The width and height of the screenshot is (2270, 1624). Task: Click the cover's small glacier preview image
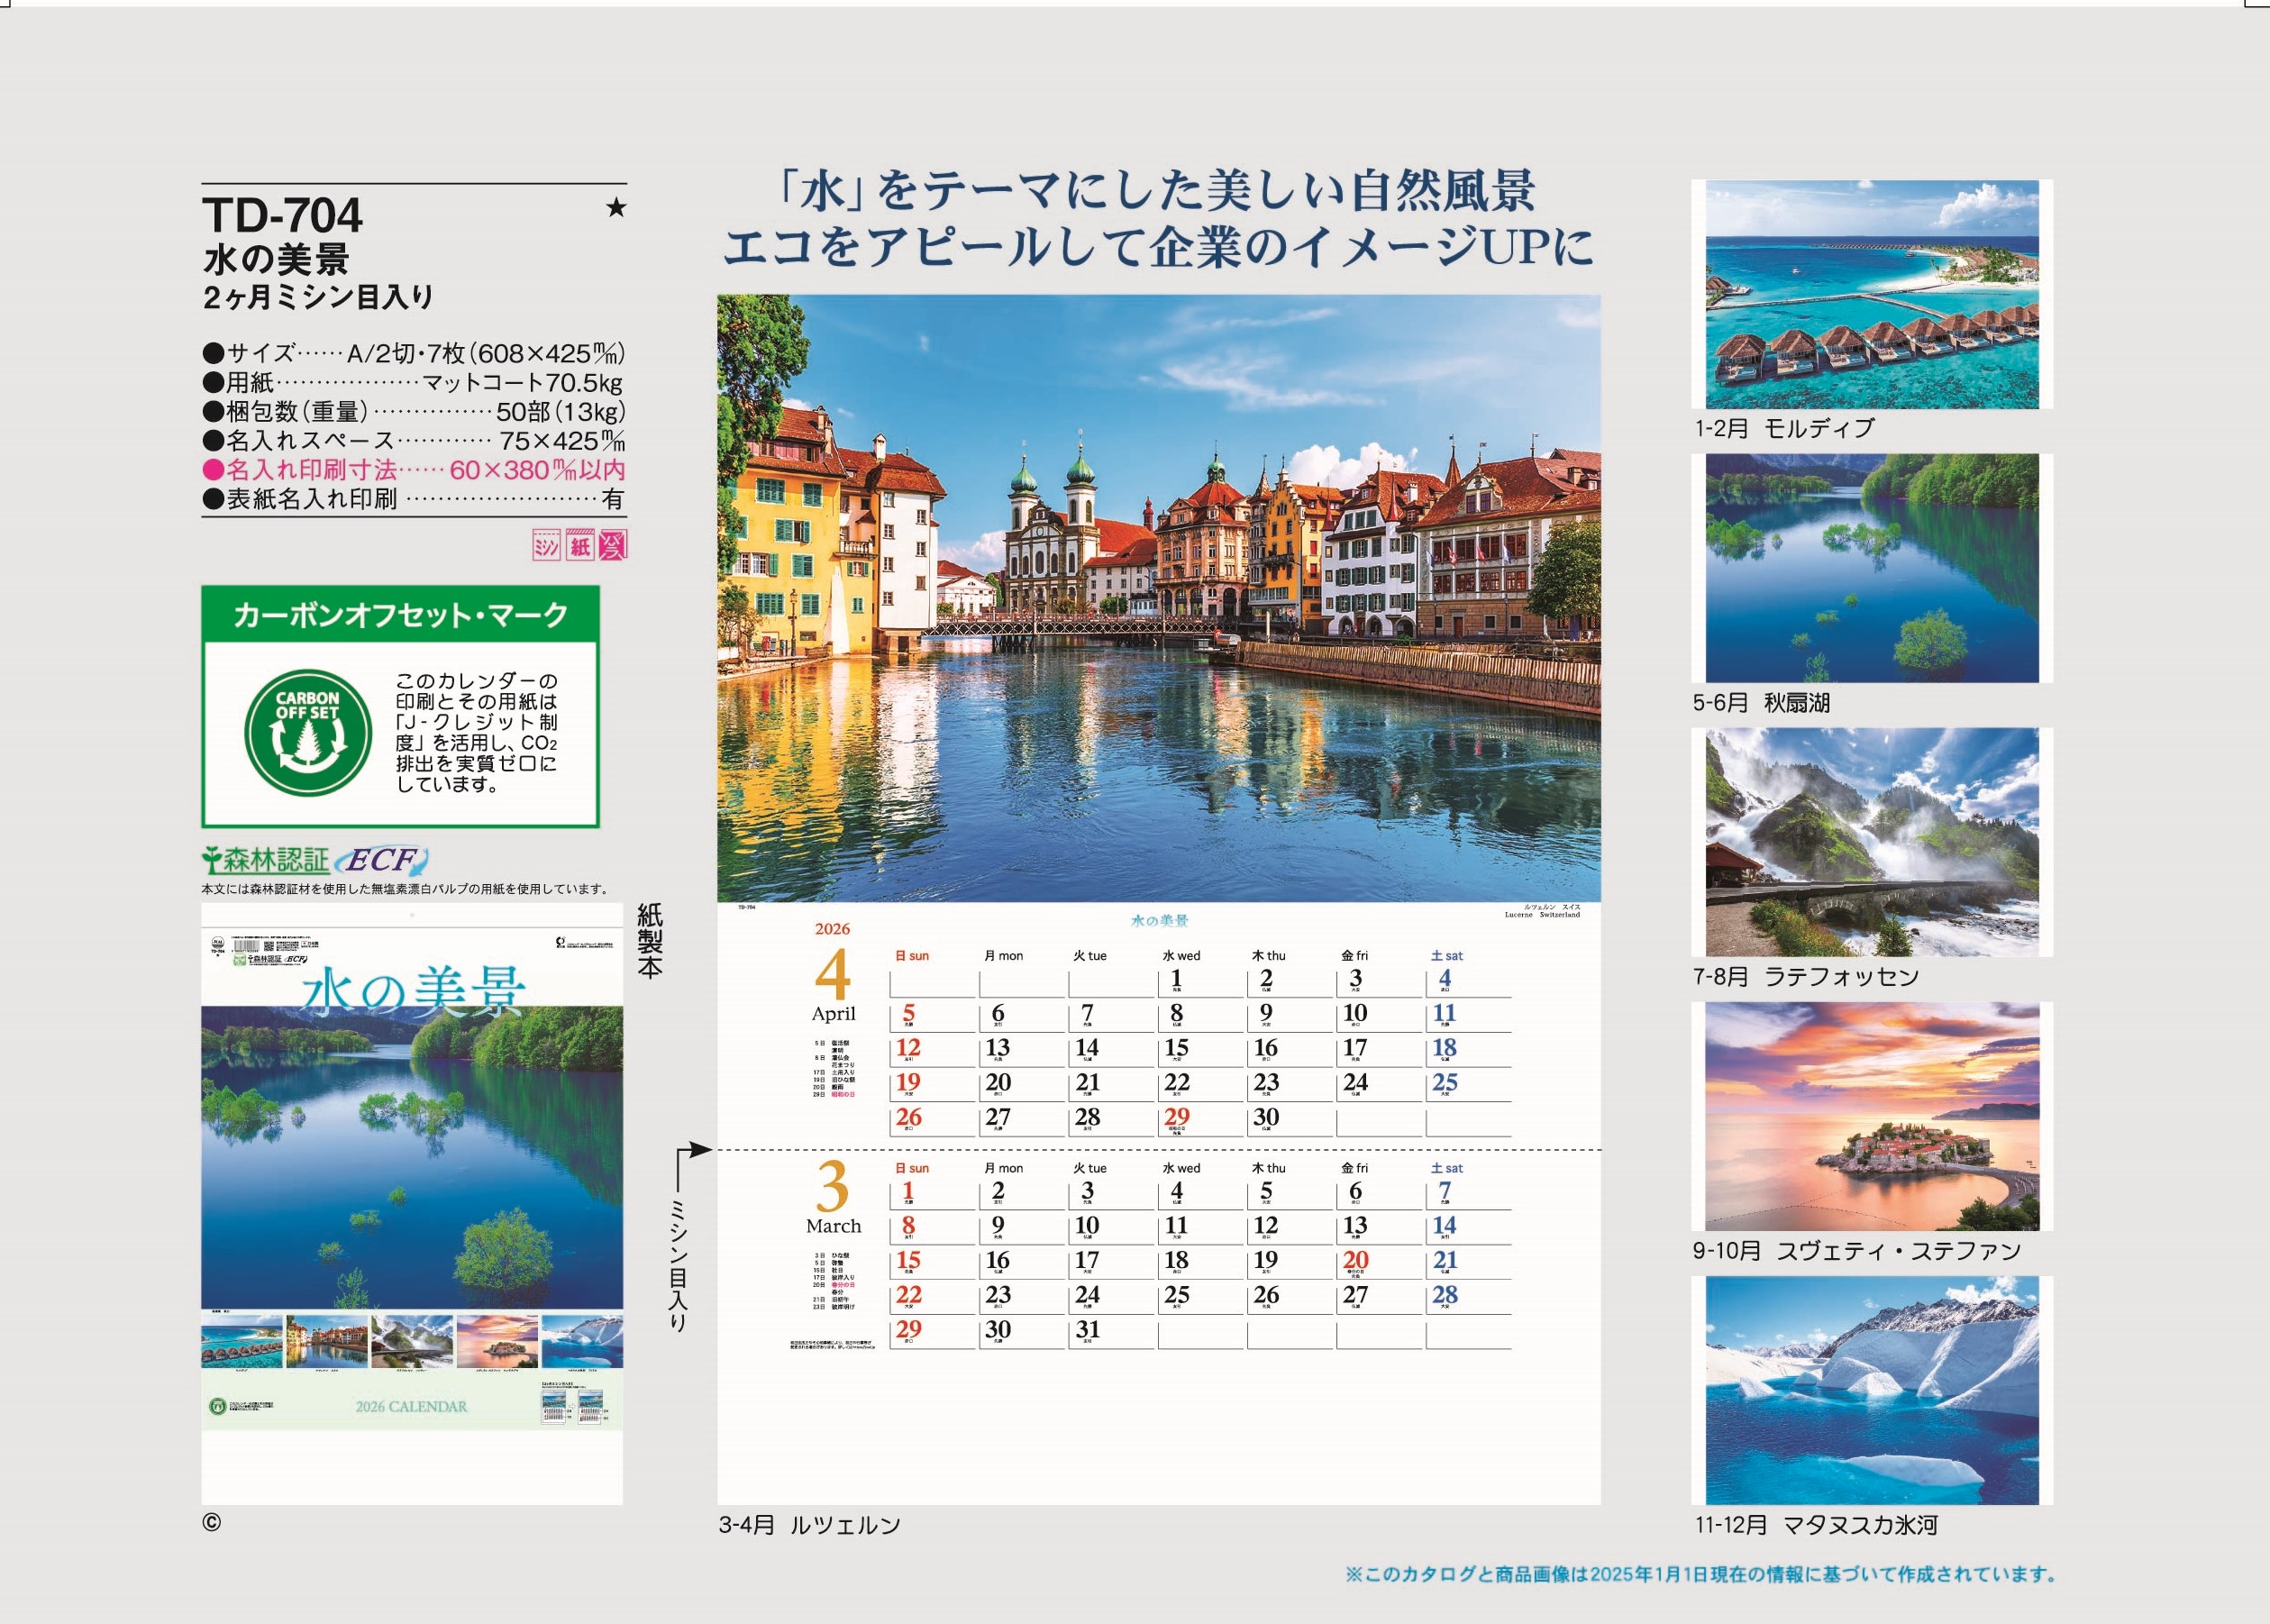[x=582, y=1342]
